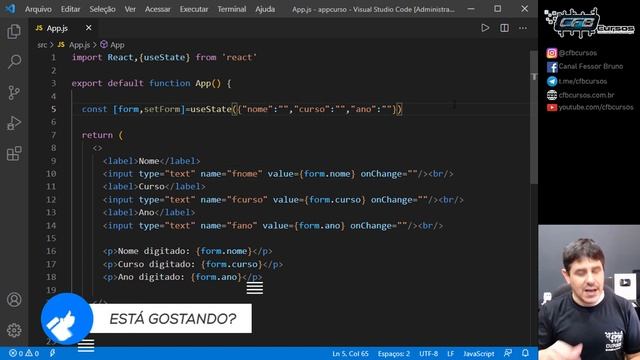
Task: Click the Nome label code on line 9
Action: click(151, 161)
